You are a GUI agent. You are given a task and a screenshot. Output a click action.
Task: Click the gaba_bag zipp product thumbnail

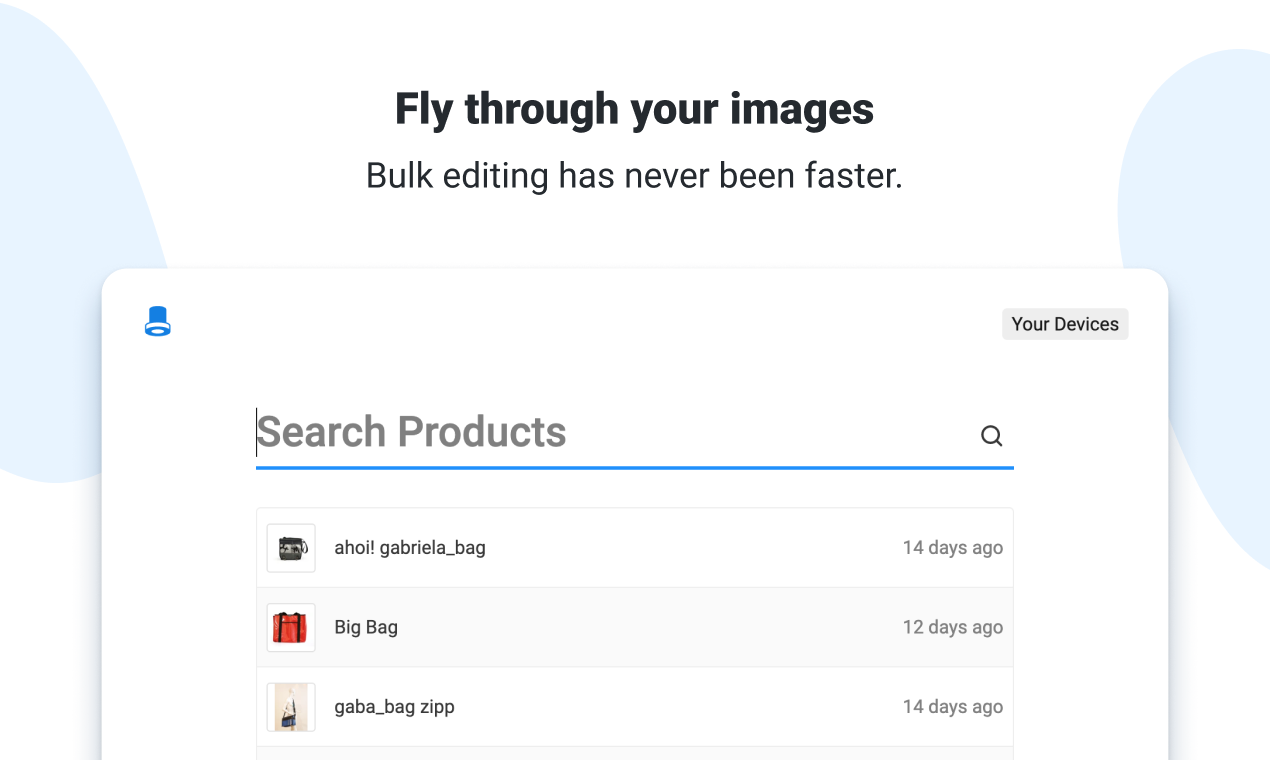(291, 707)
